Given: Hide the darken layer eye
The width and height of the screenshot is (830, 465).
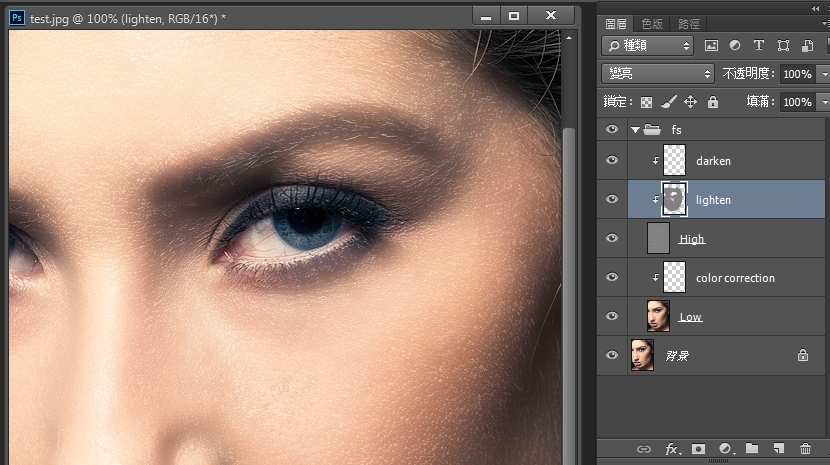Looking at the screenshot, I should click(612, 160).
